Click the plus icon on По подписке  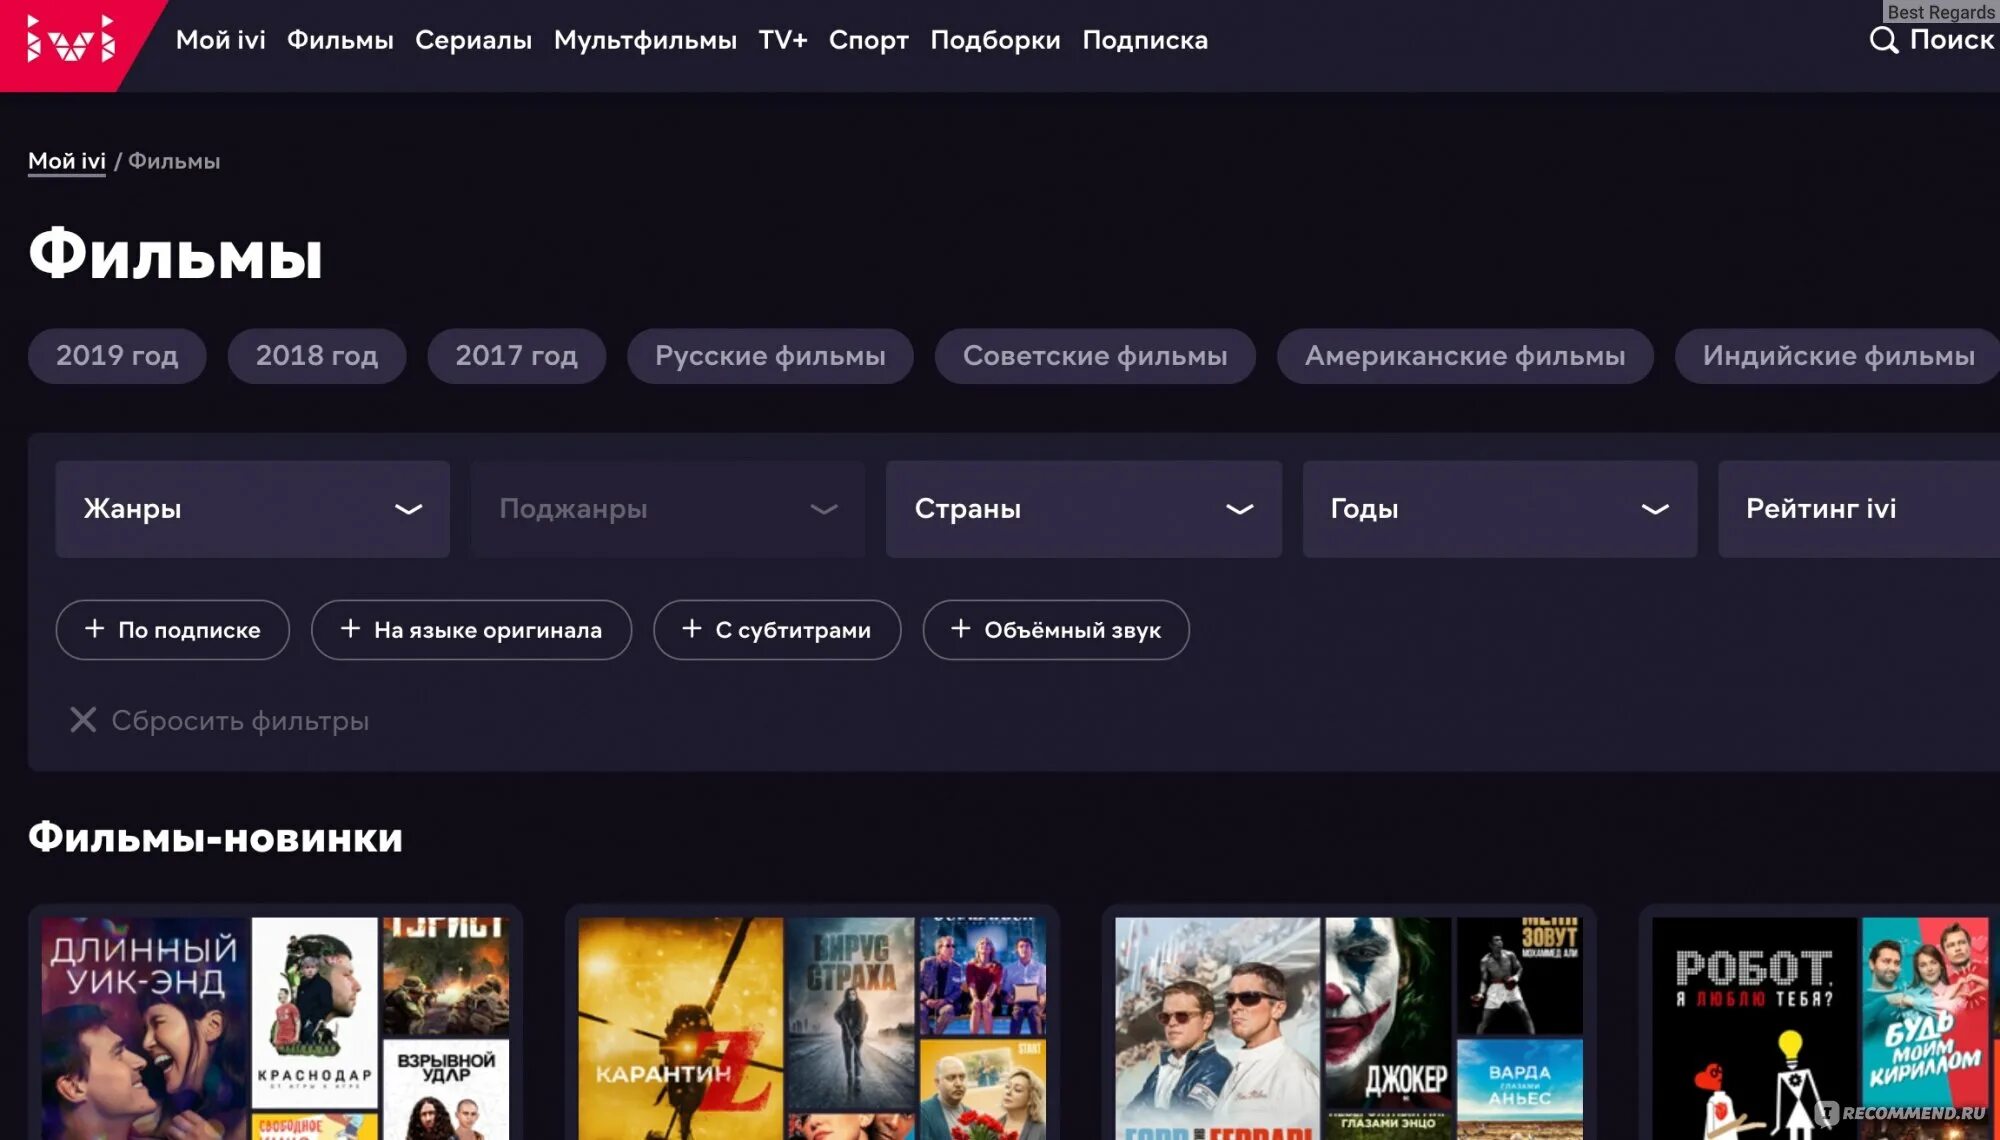click(94, 629)
